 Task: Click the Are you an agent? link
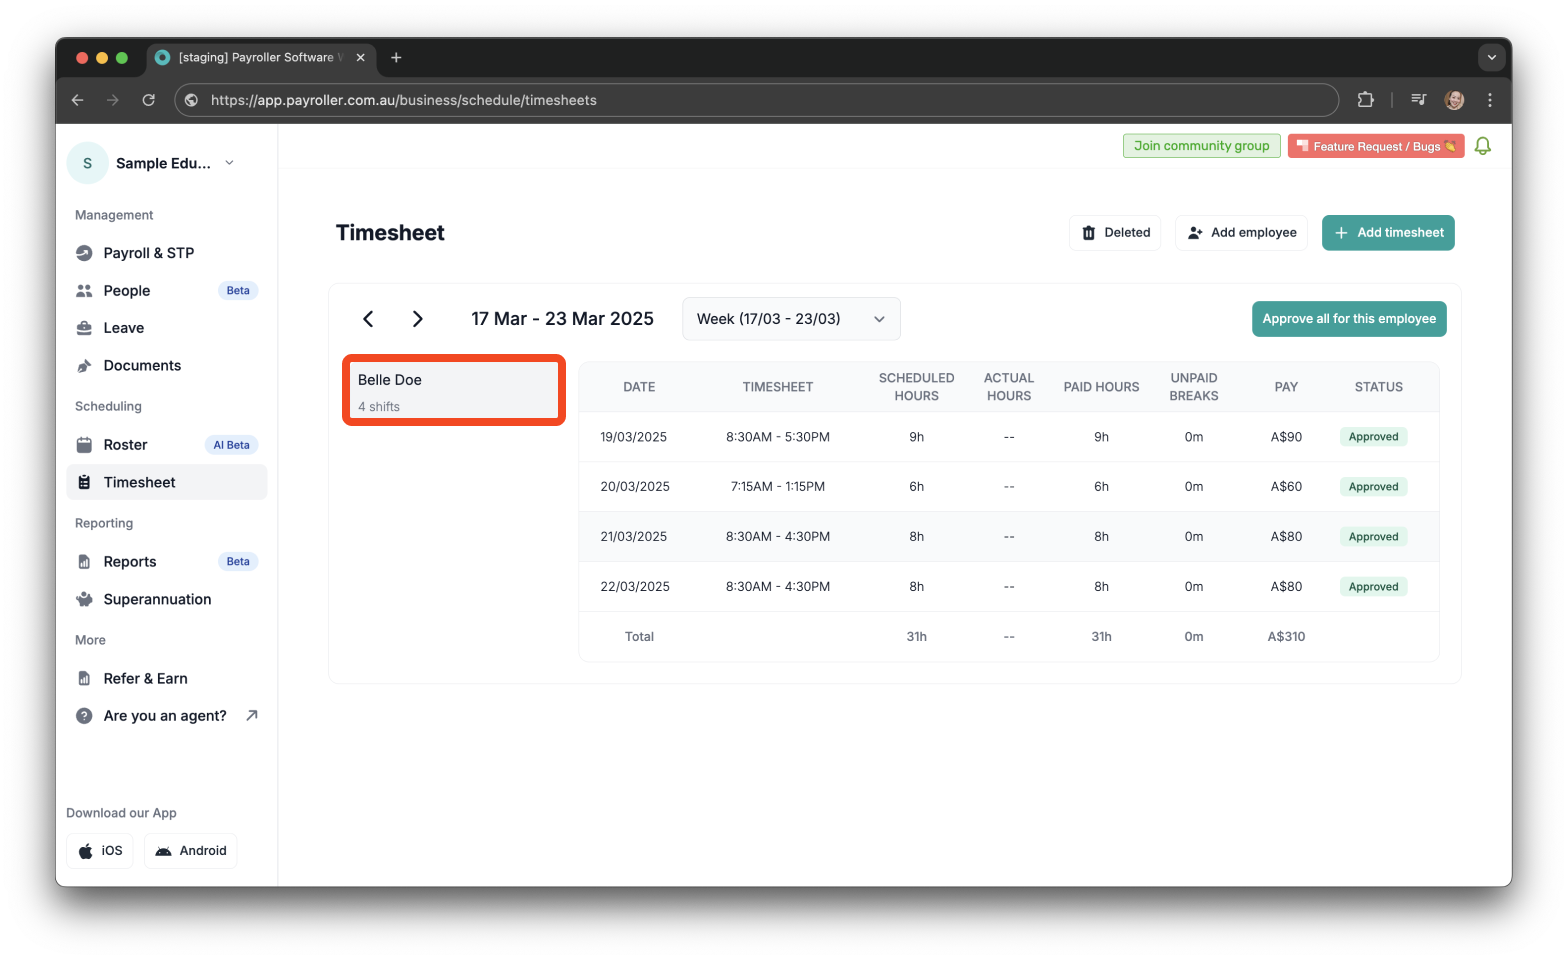click(x=165, y=716)
